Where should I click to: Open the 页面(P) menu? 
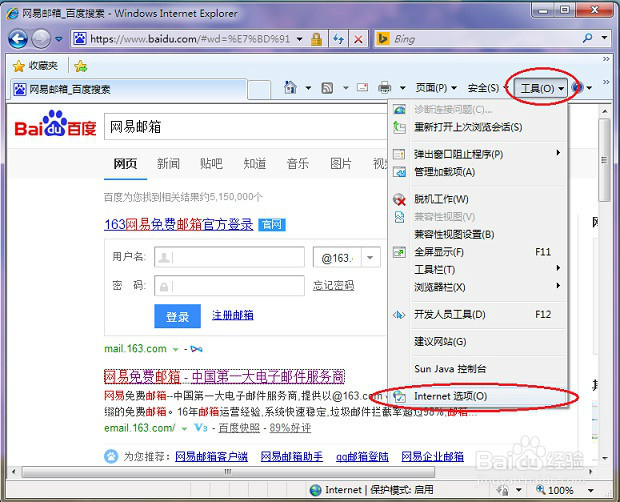pyautogui.click(x=436, y=88)
